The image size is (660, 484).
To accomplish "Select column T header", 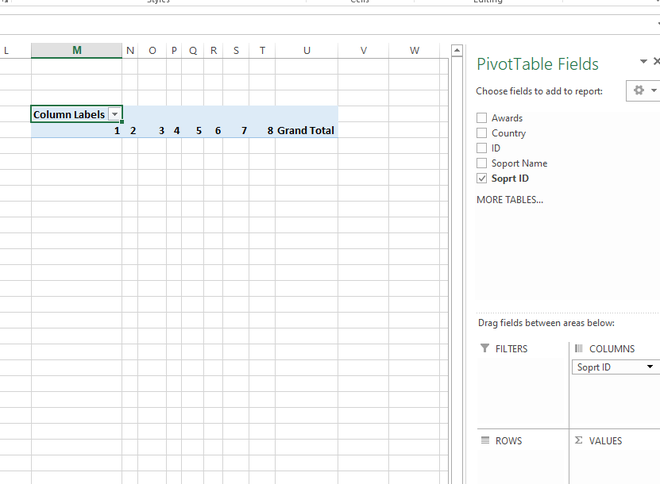I will (x=262, y=51).
